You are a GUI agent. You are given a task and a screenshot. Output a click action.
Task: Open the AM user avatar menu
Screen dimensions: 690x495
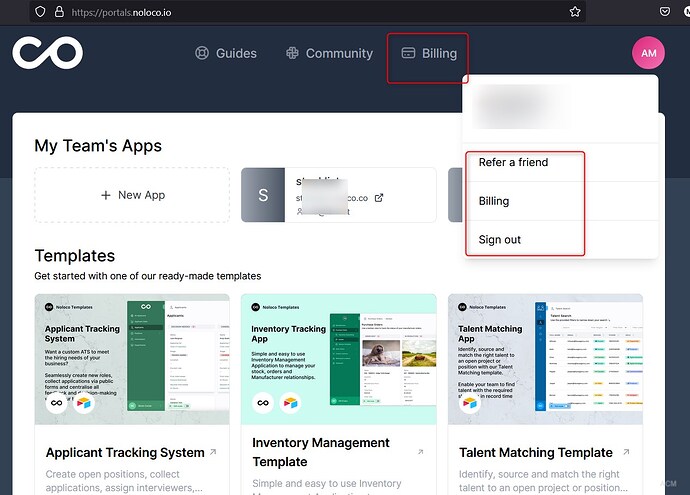[648, 53]
